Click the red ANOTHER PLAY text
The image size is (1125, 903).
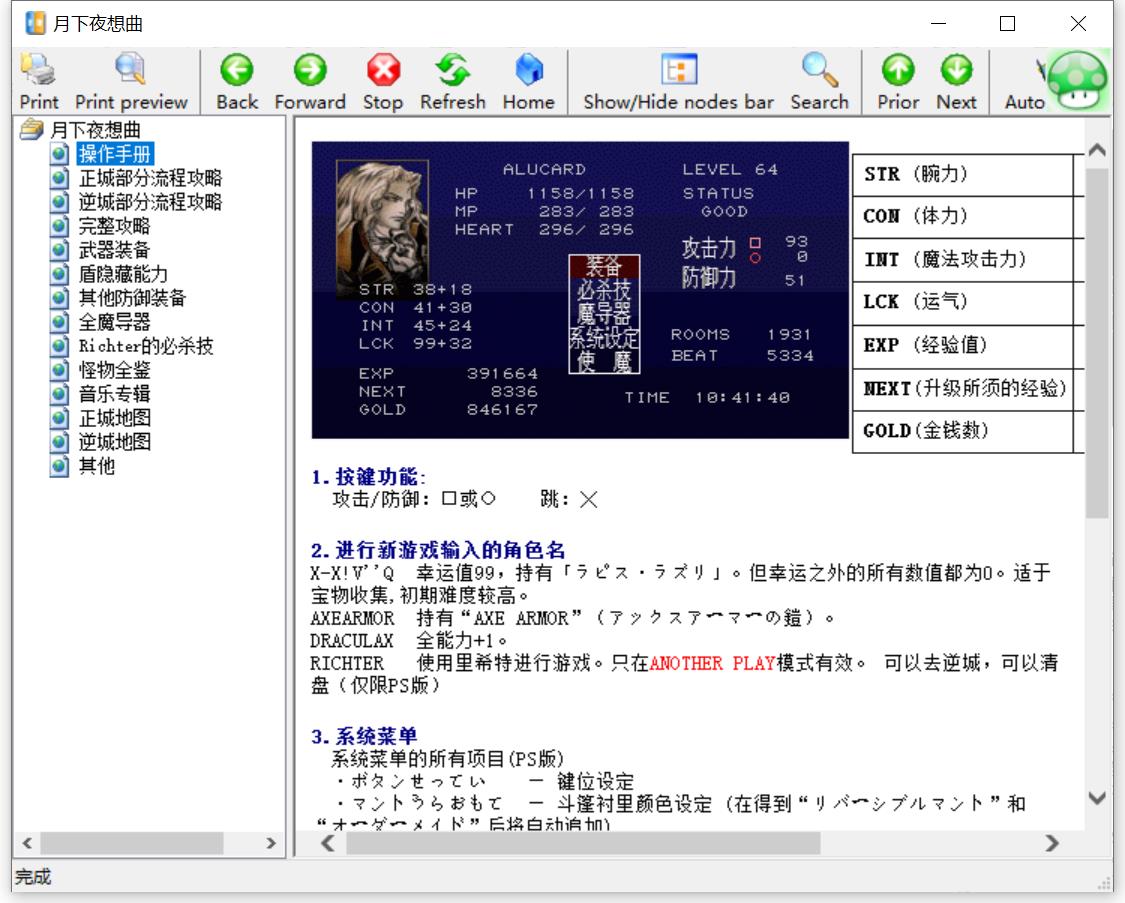(712, 663)
